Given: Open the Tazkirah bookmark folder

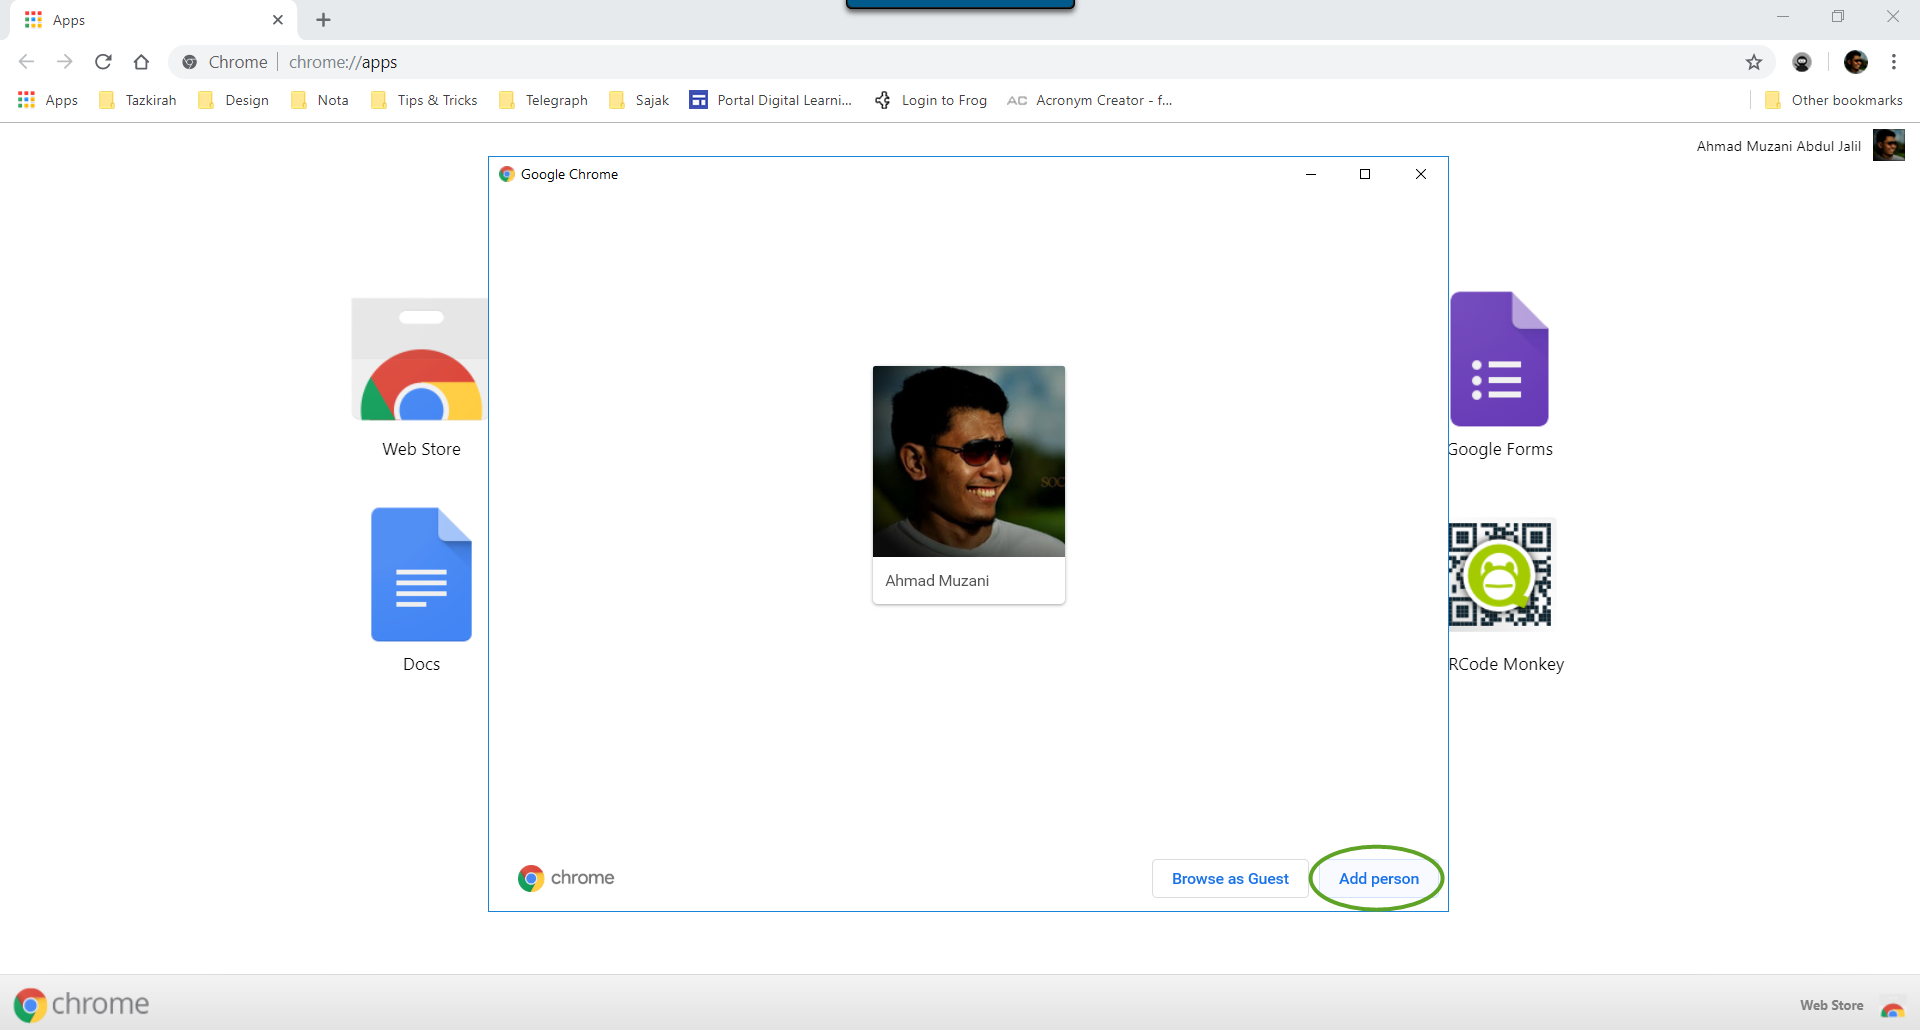Looking at the screenshot, I should pyautogui.click(x=138, y=100).
